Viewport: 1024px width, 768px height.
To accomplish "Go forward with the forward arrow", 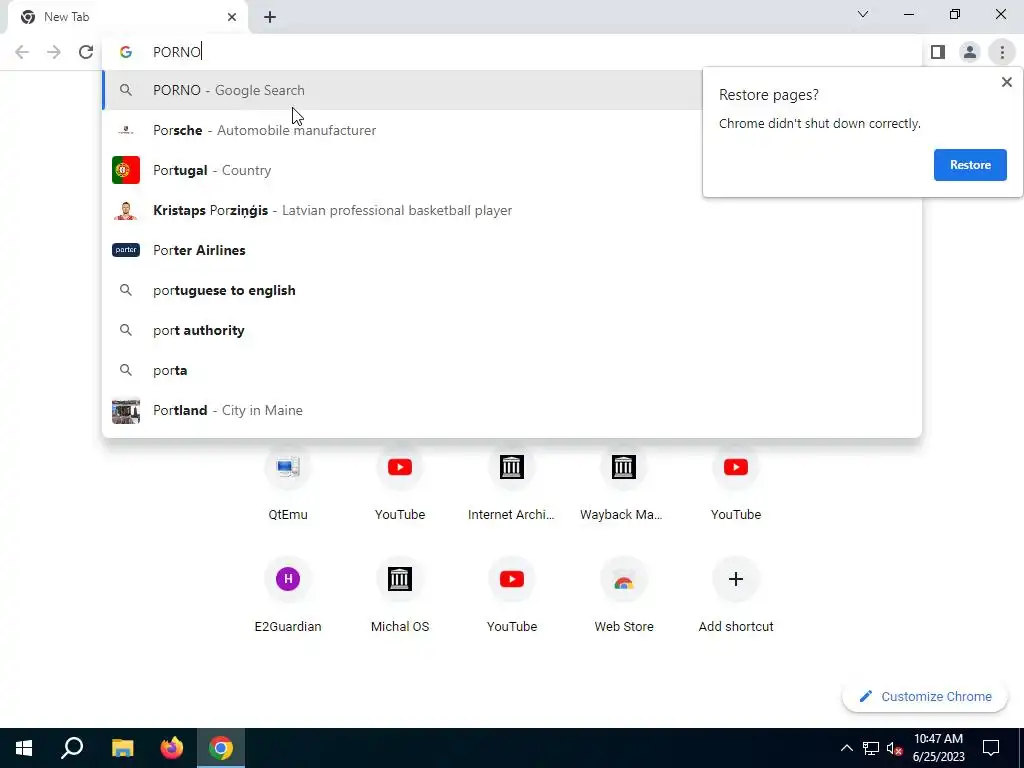I will point(54,52).
